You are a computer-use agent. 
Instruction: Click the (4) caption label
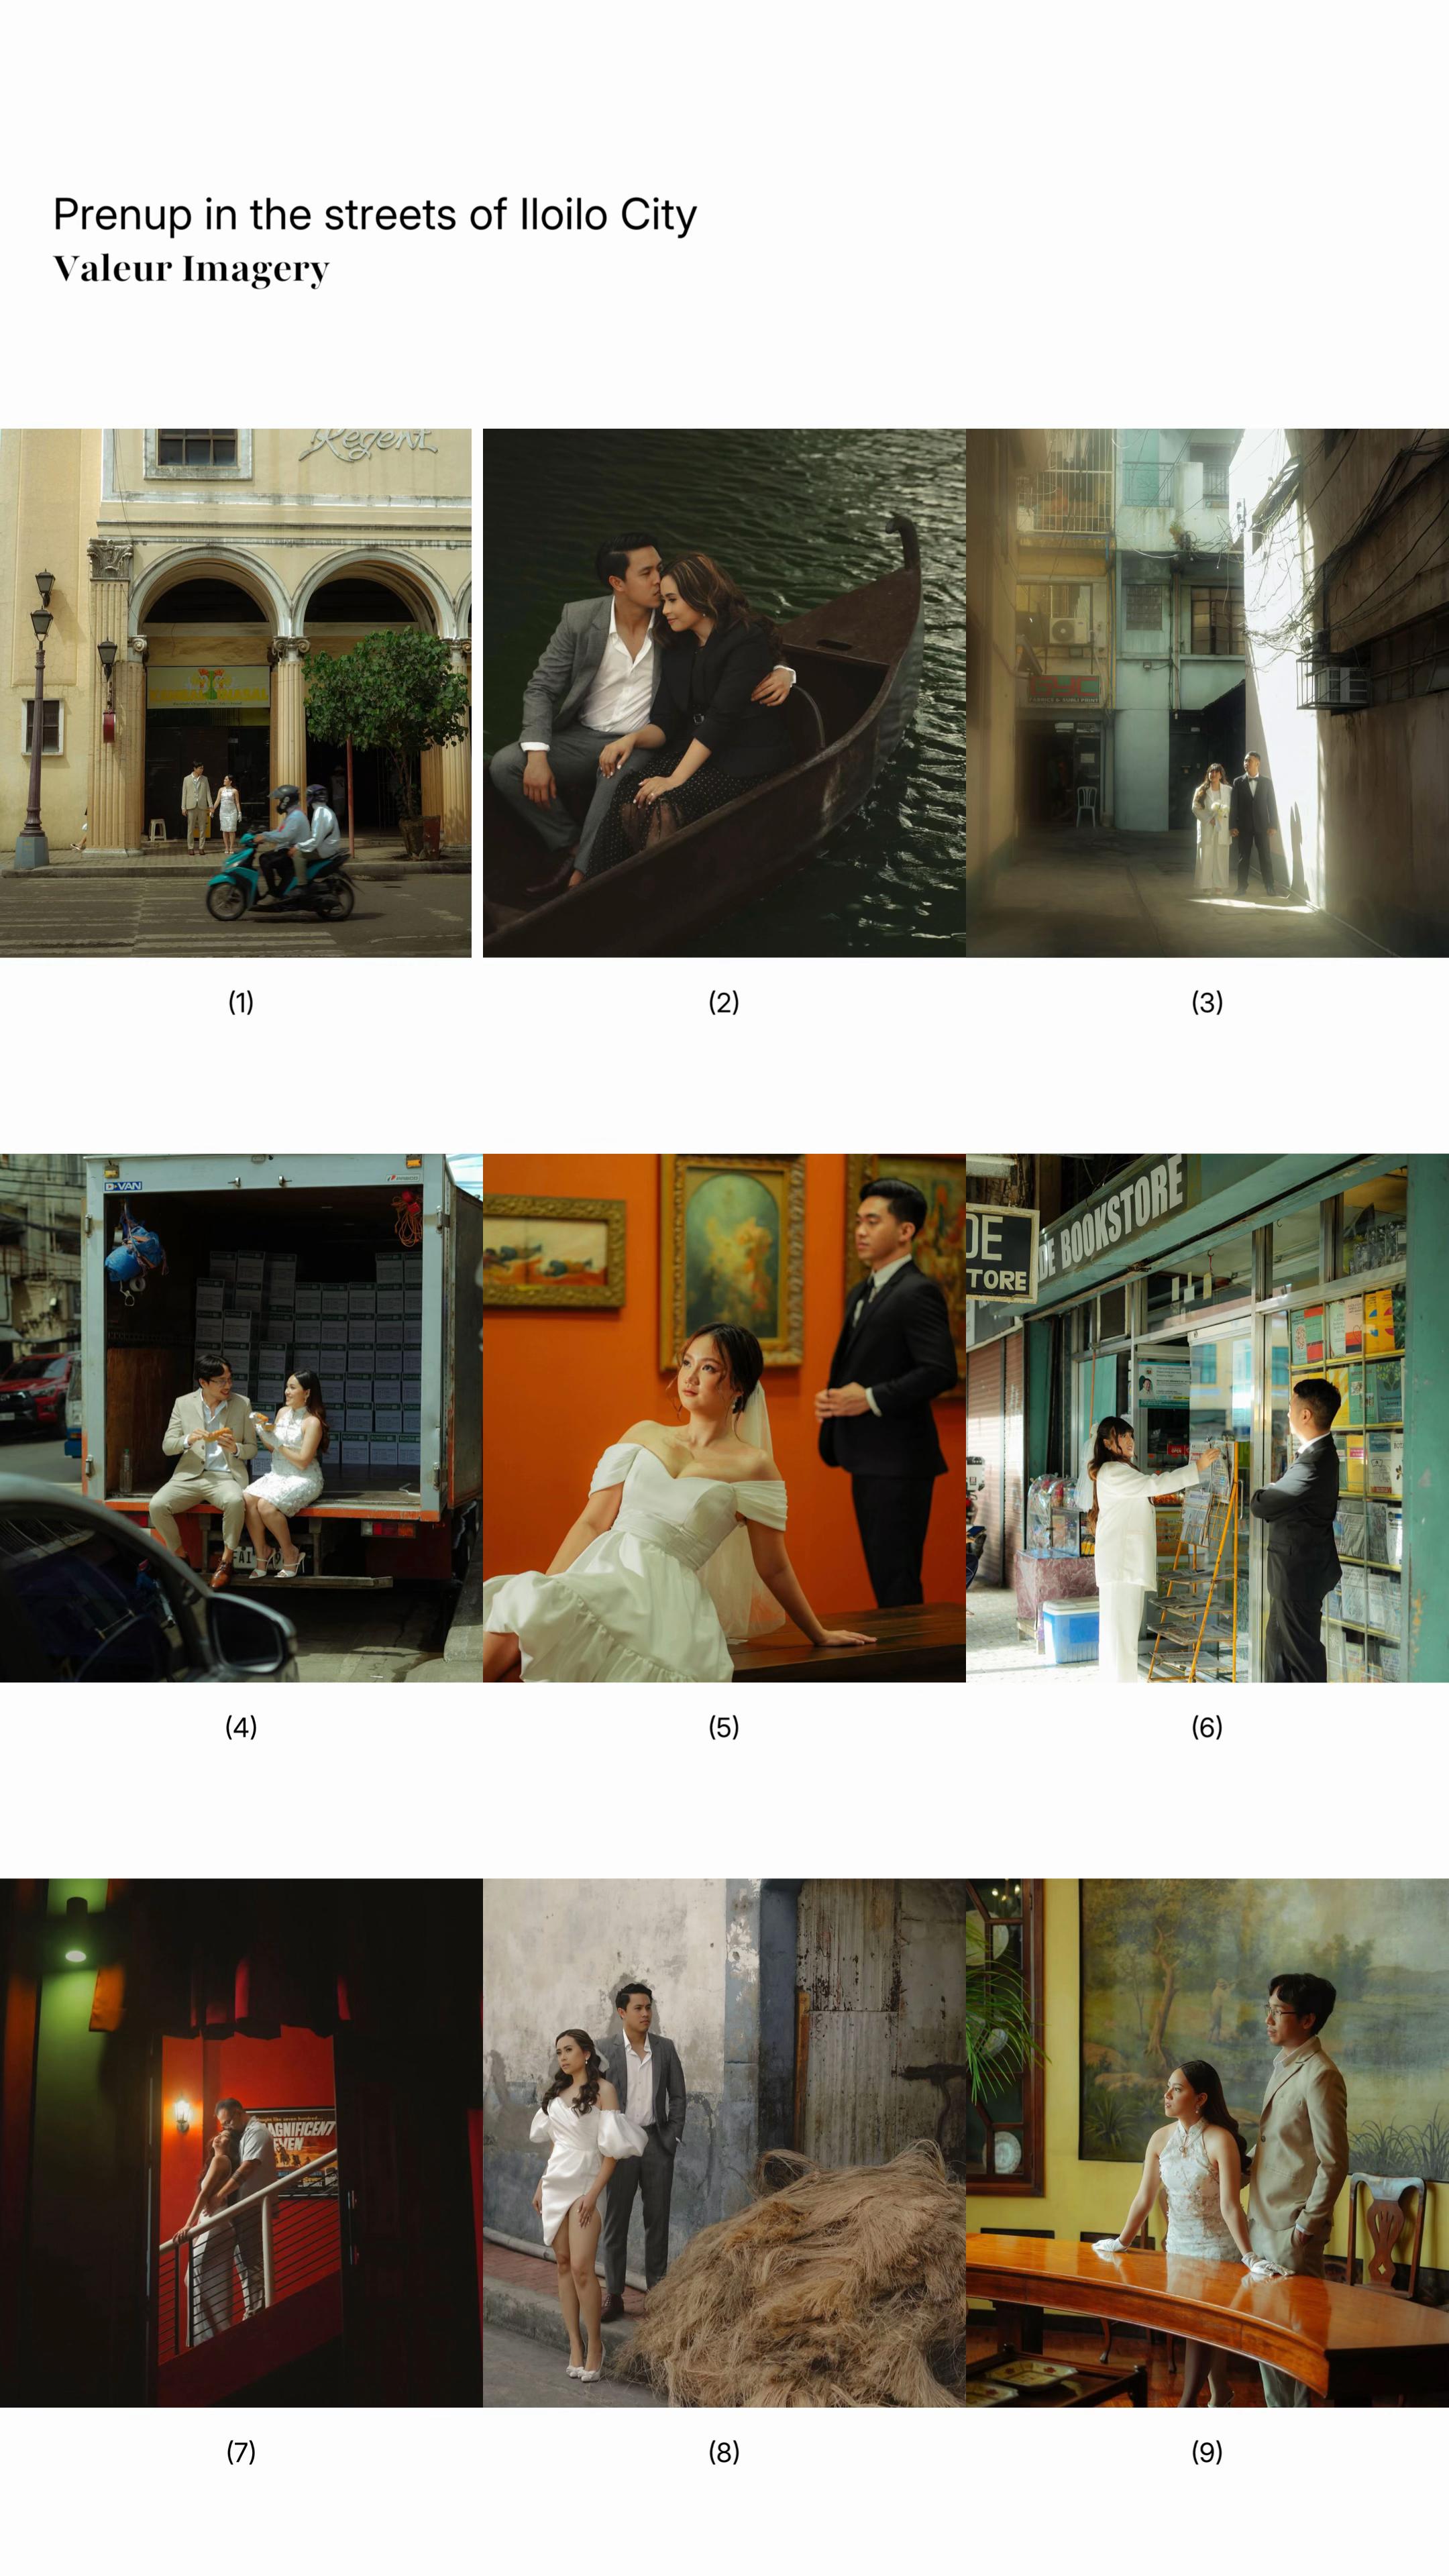pos(241,1727)
